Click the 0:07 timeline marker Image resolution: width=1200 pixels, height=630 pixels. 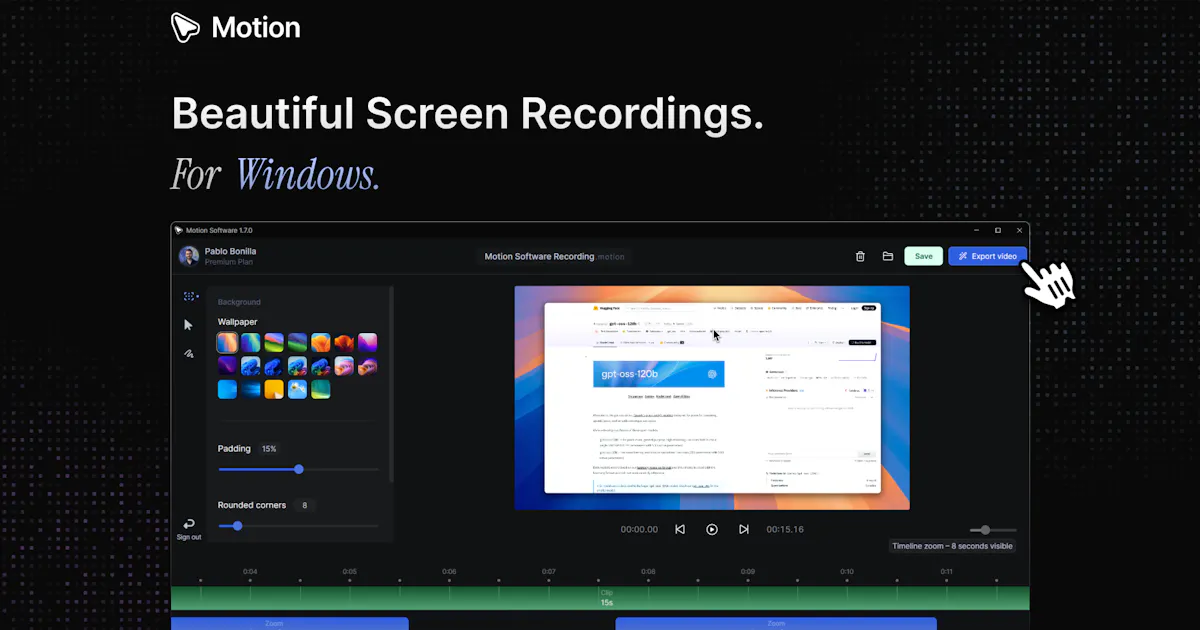click(549, 572)
